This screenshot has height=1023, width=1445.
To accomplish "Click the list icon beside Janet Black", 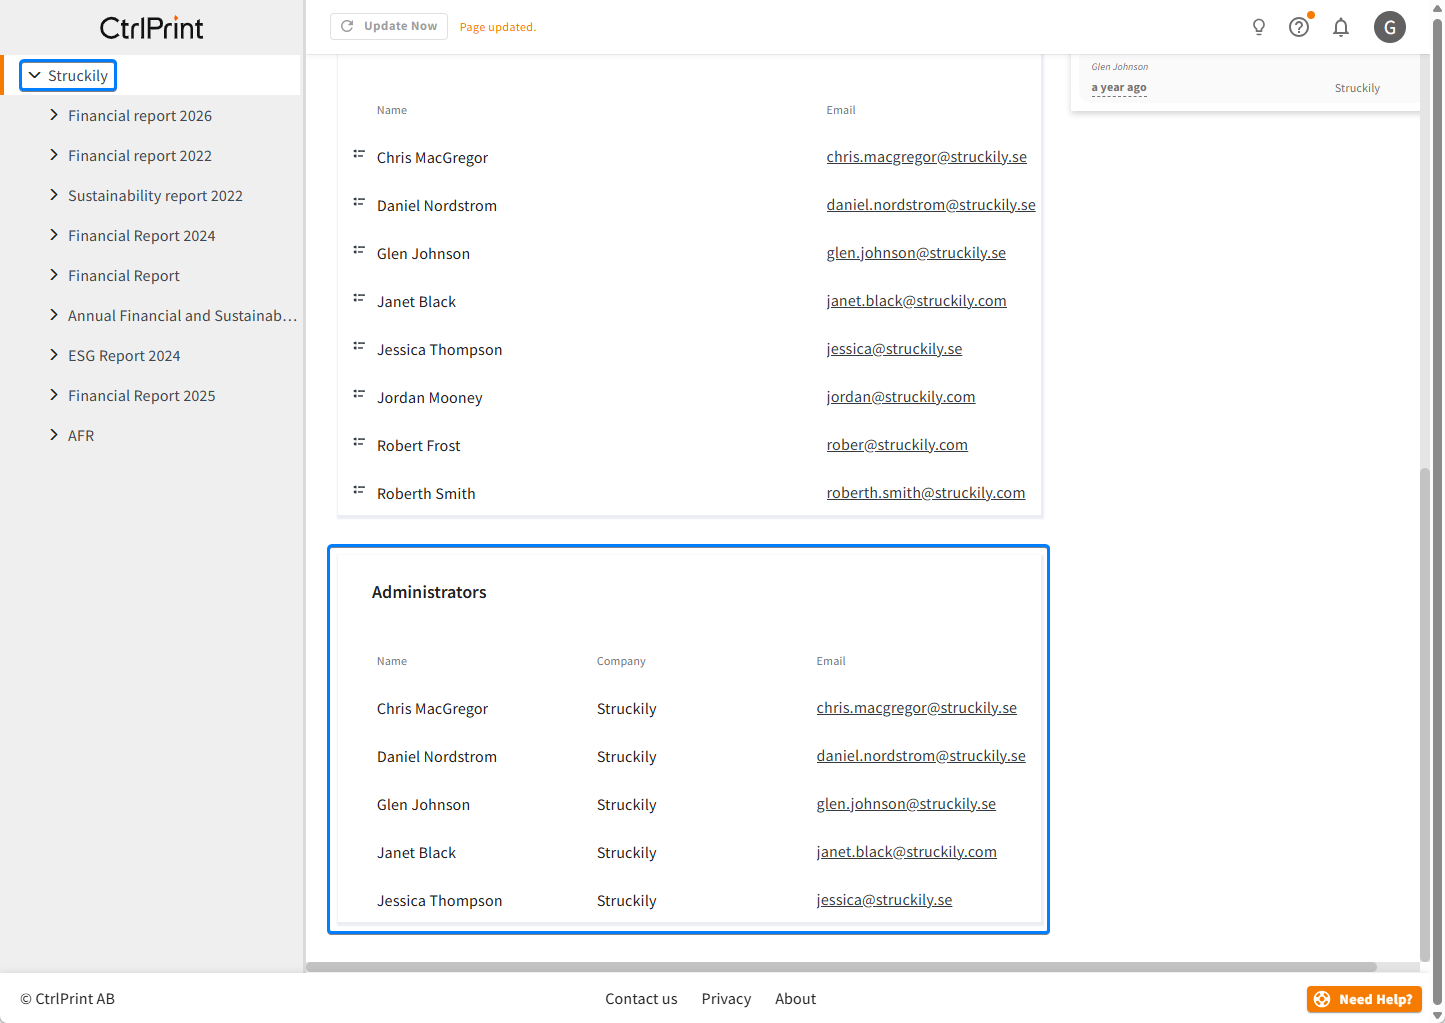I will coord(359,298).
